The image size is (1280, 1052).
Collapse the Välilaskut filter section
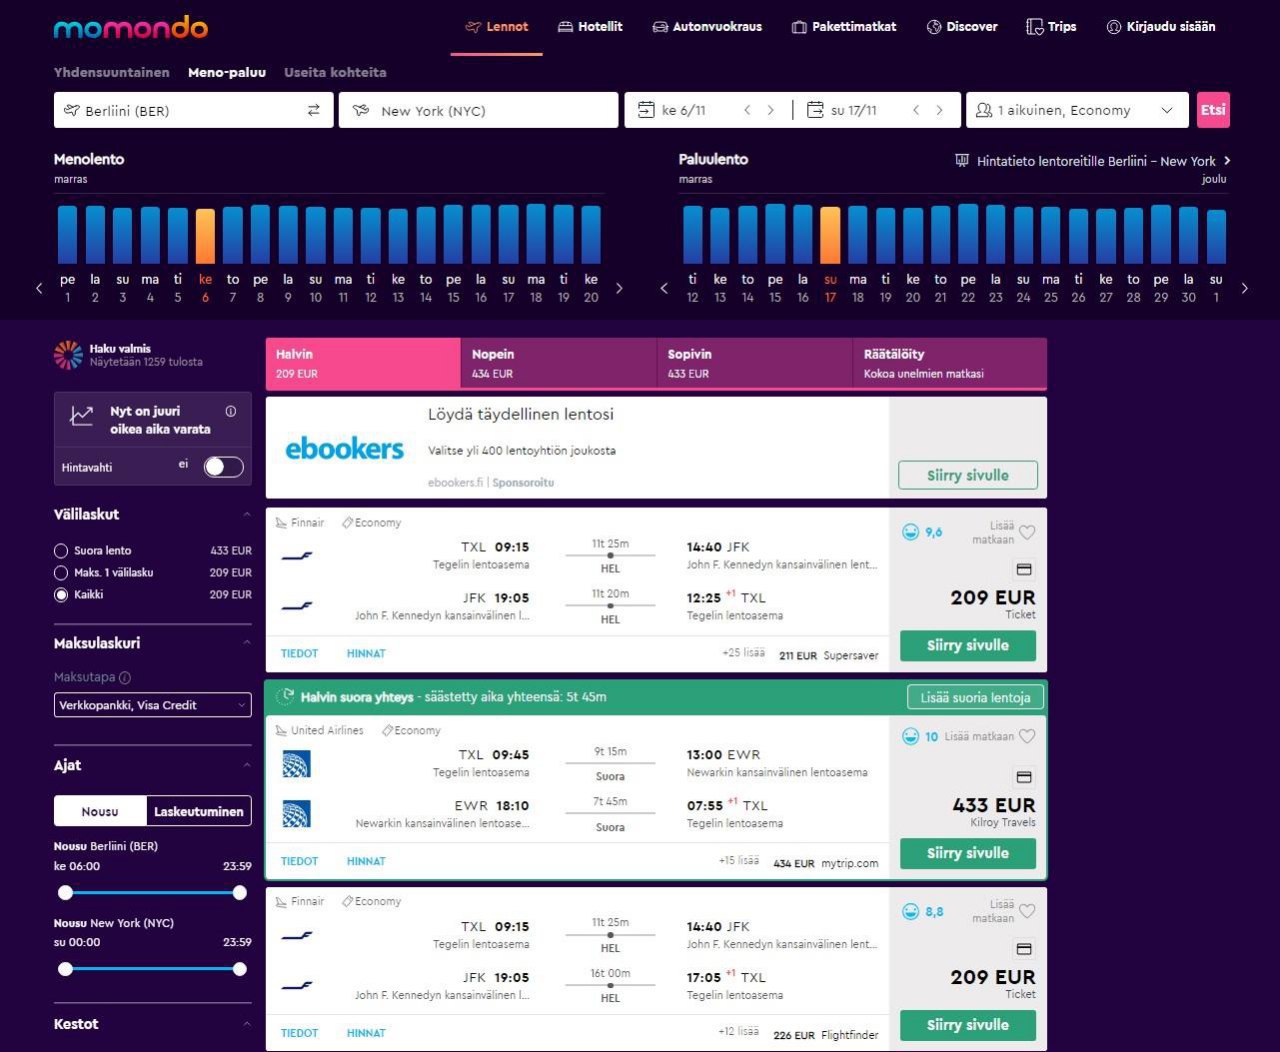[246, 515]
